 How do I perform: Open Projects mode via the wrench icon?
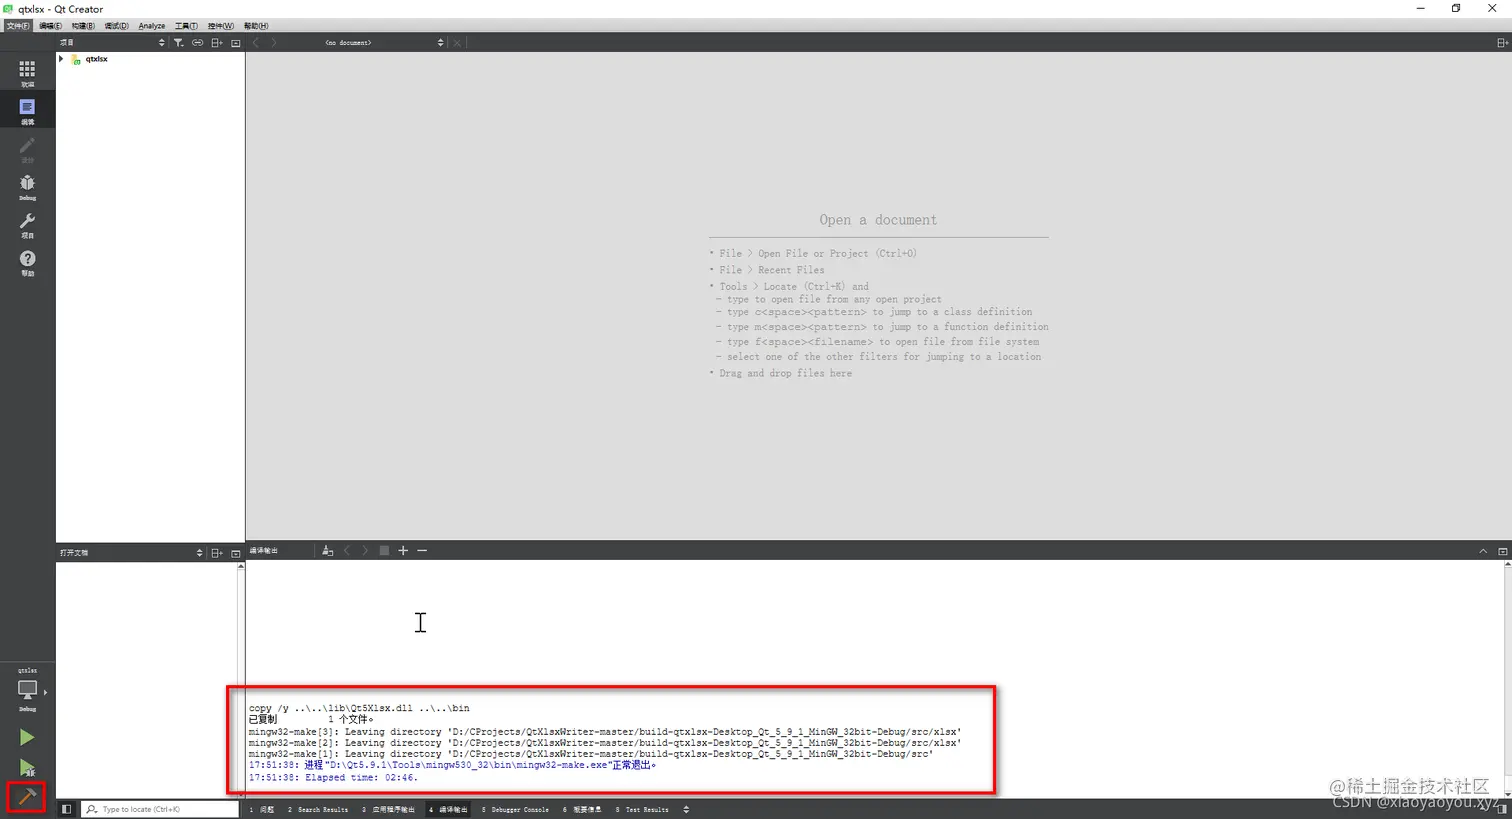pyautogui.click(x=27, y=224)
